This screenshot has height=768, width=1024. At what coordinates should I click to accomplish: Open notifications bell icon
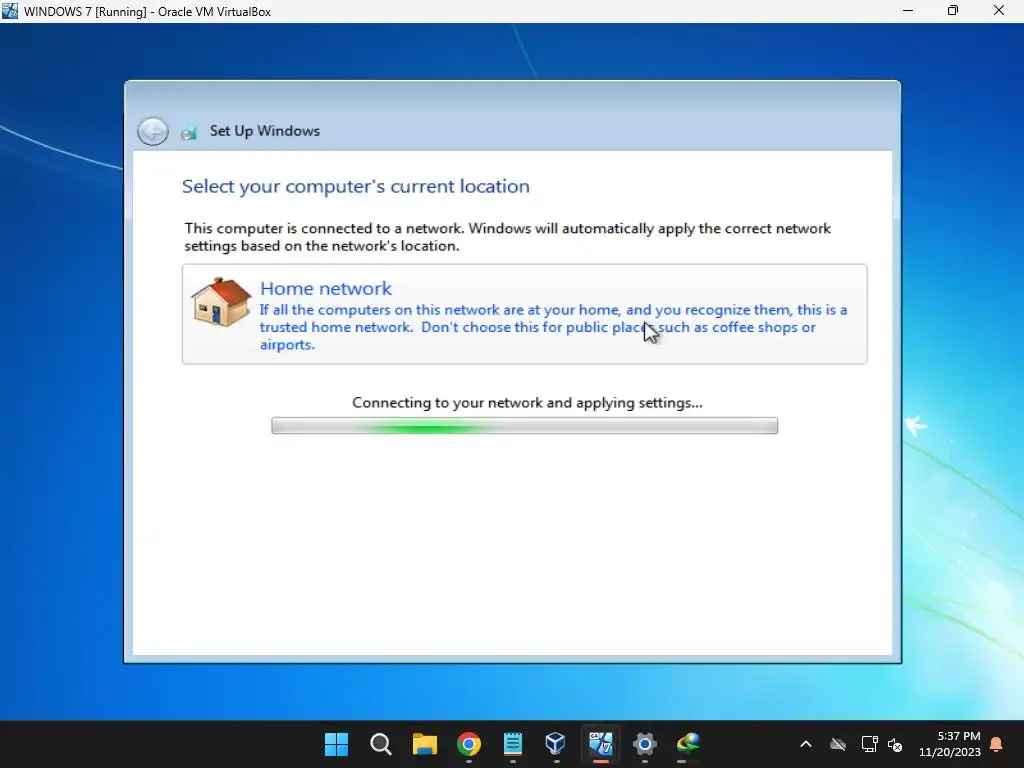click(x=997, y=744)
